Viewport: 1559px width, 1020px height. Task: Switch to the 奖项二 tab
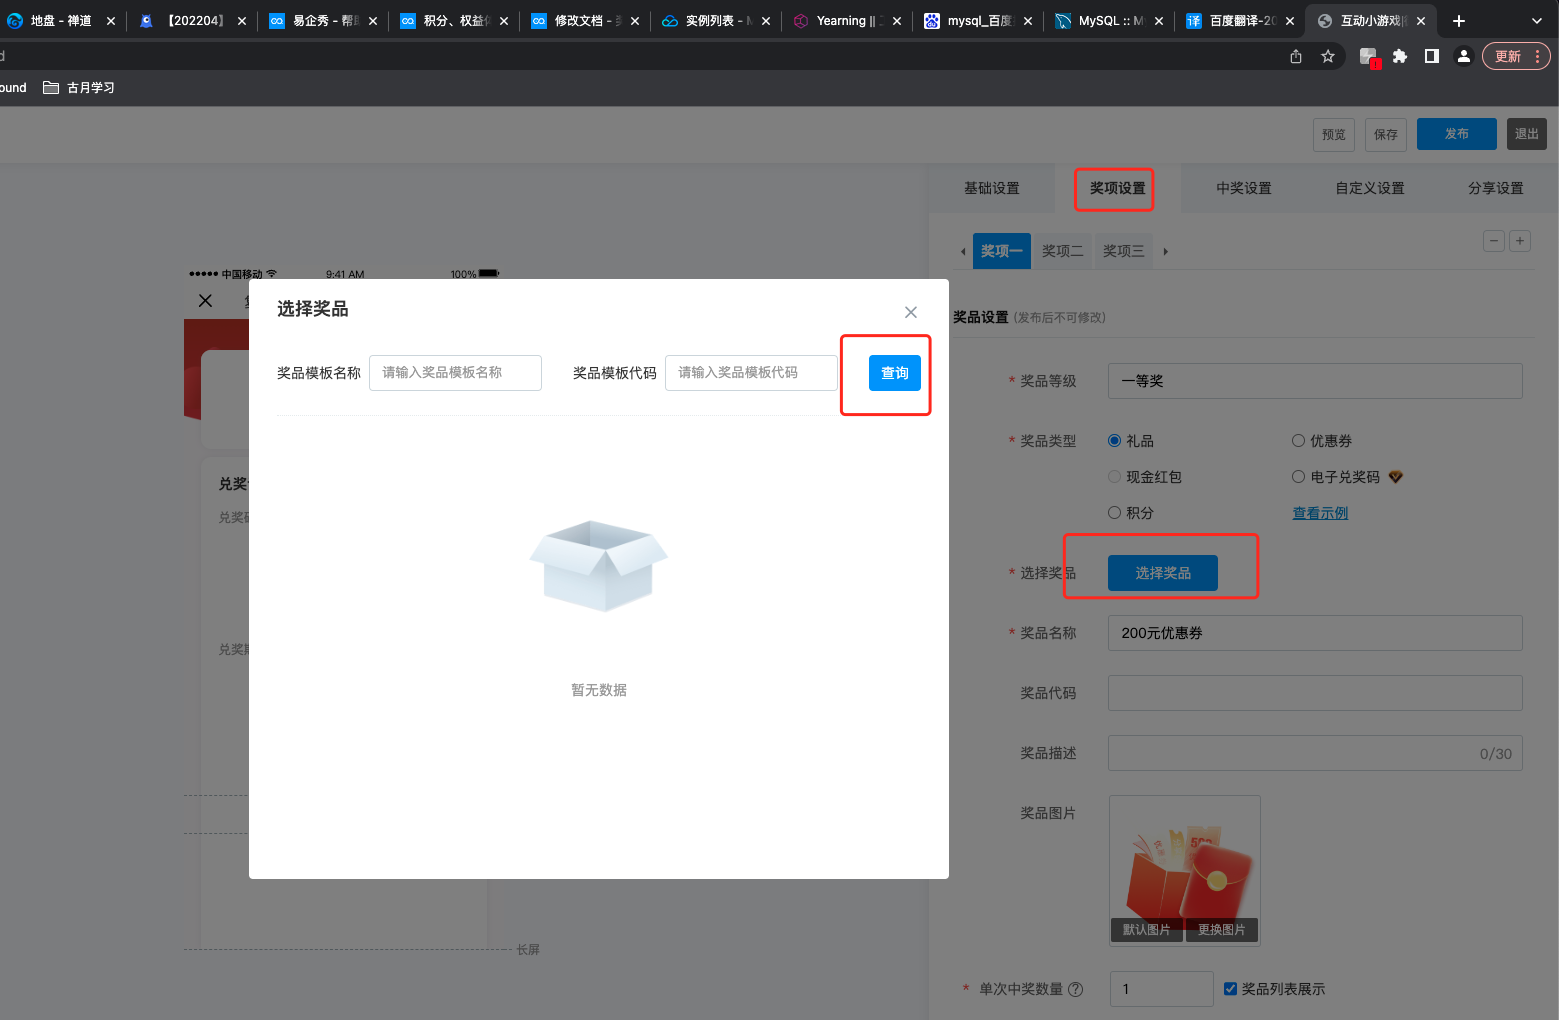1062,251
